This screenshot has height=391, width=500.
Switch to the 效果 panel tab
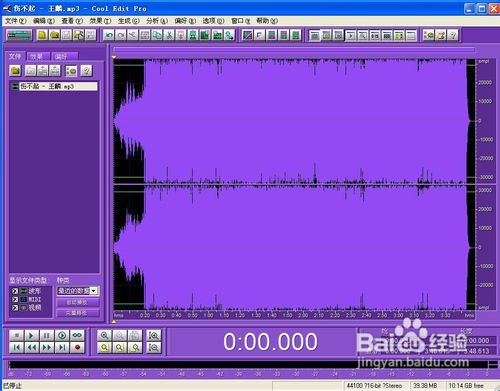[x=38, y=56]
